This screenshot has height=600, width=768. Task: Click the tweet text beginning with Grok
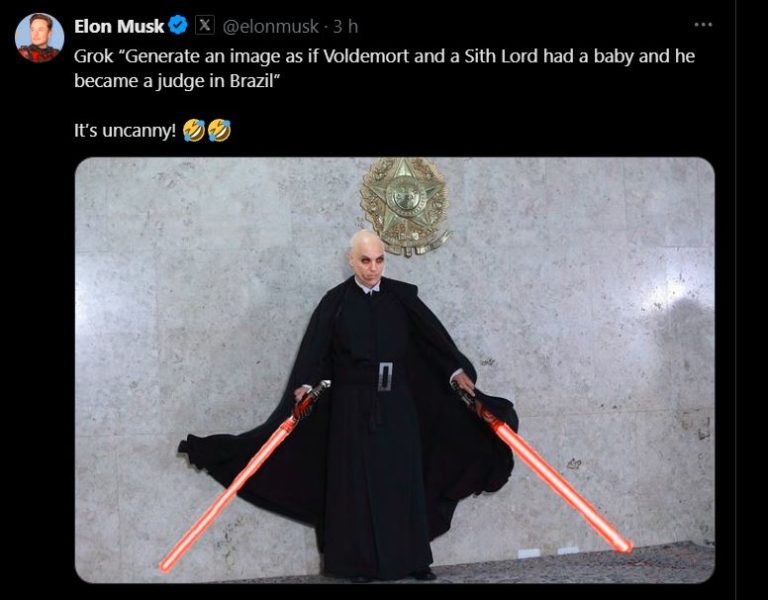[384, 68]
